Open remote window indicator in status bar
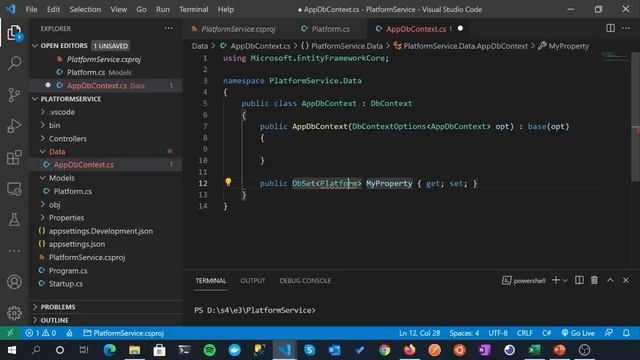 (x=10, y=333)
